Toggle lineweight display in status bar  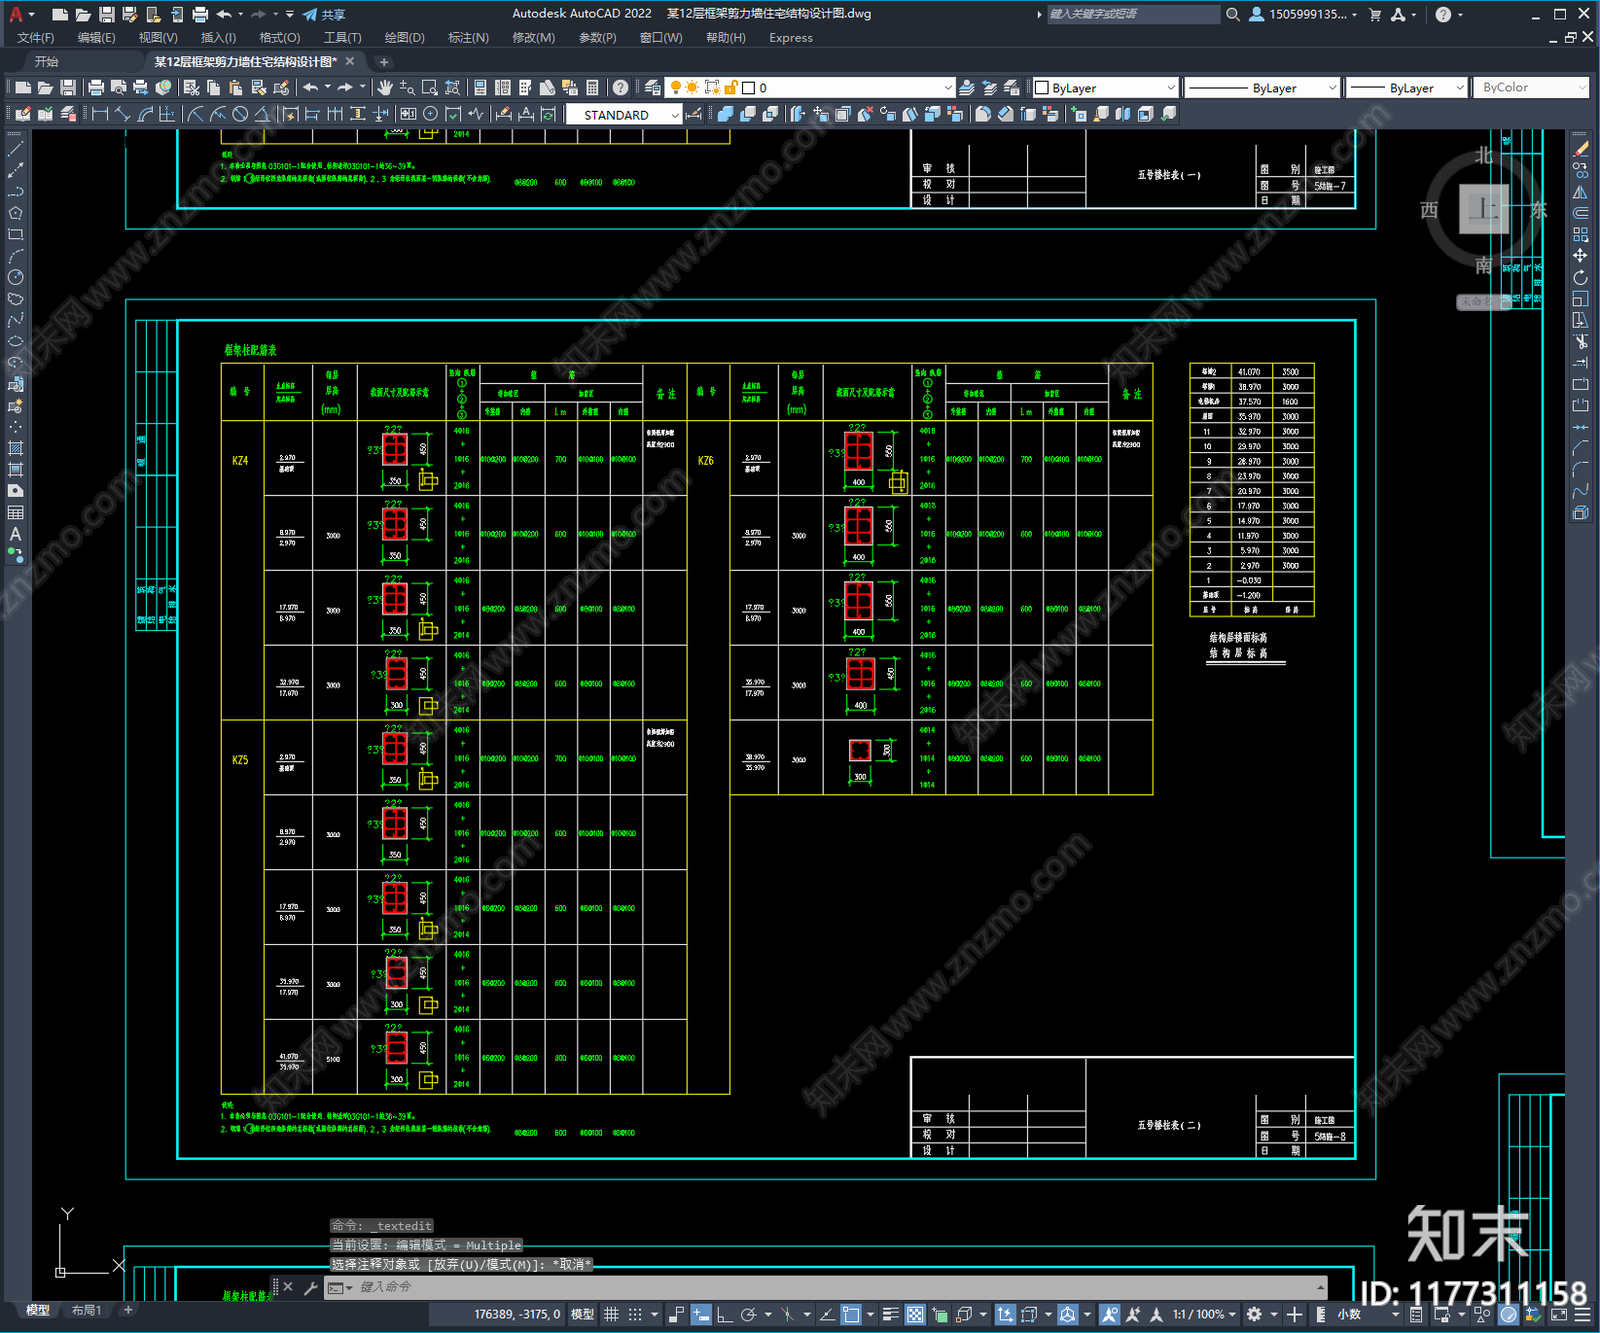(890, 1314)
